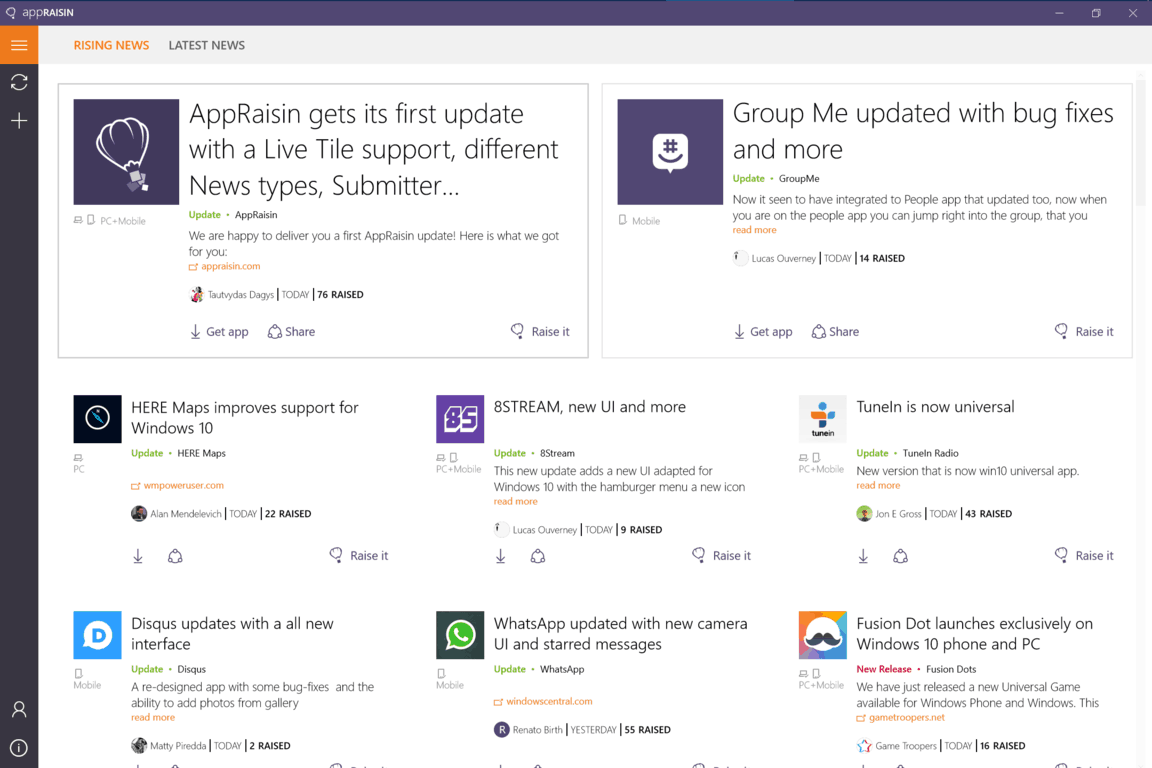
Task: Click the 76 RAISED count
Action: point(340,295)
